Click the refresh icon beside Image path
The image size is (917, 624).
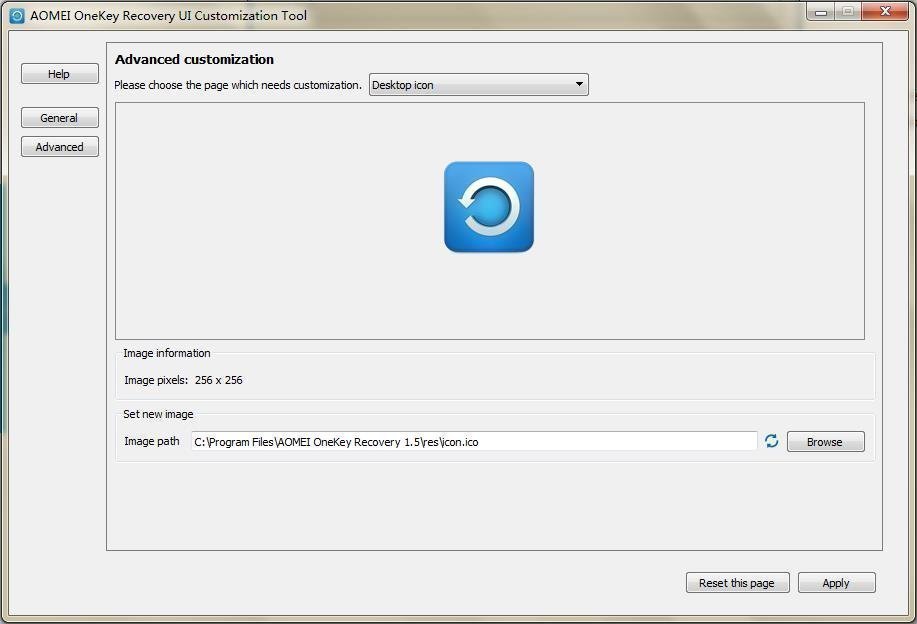771,441
